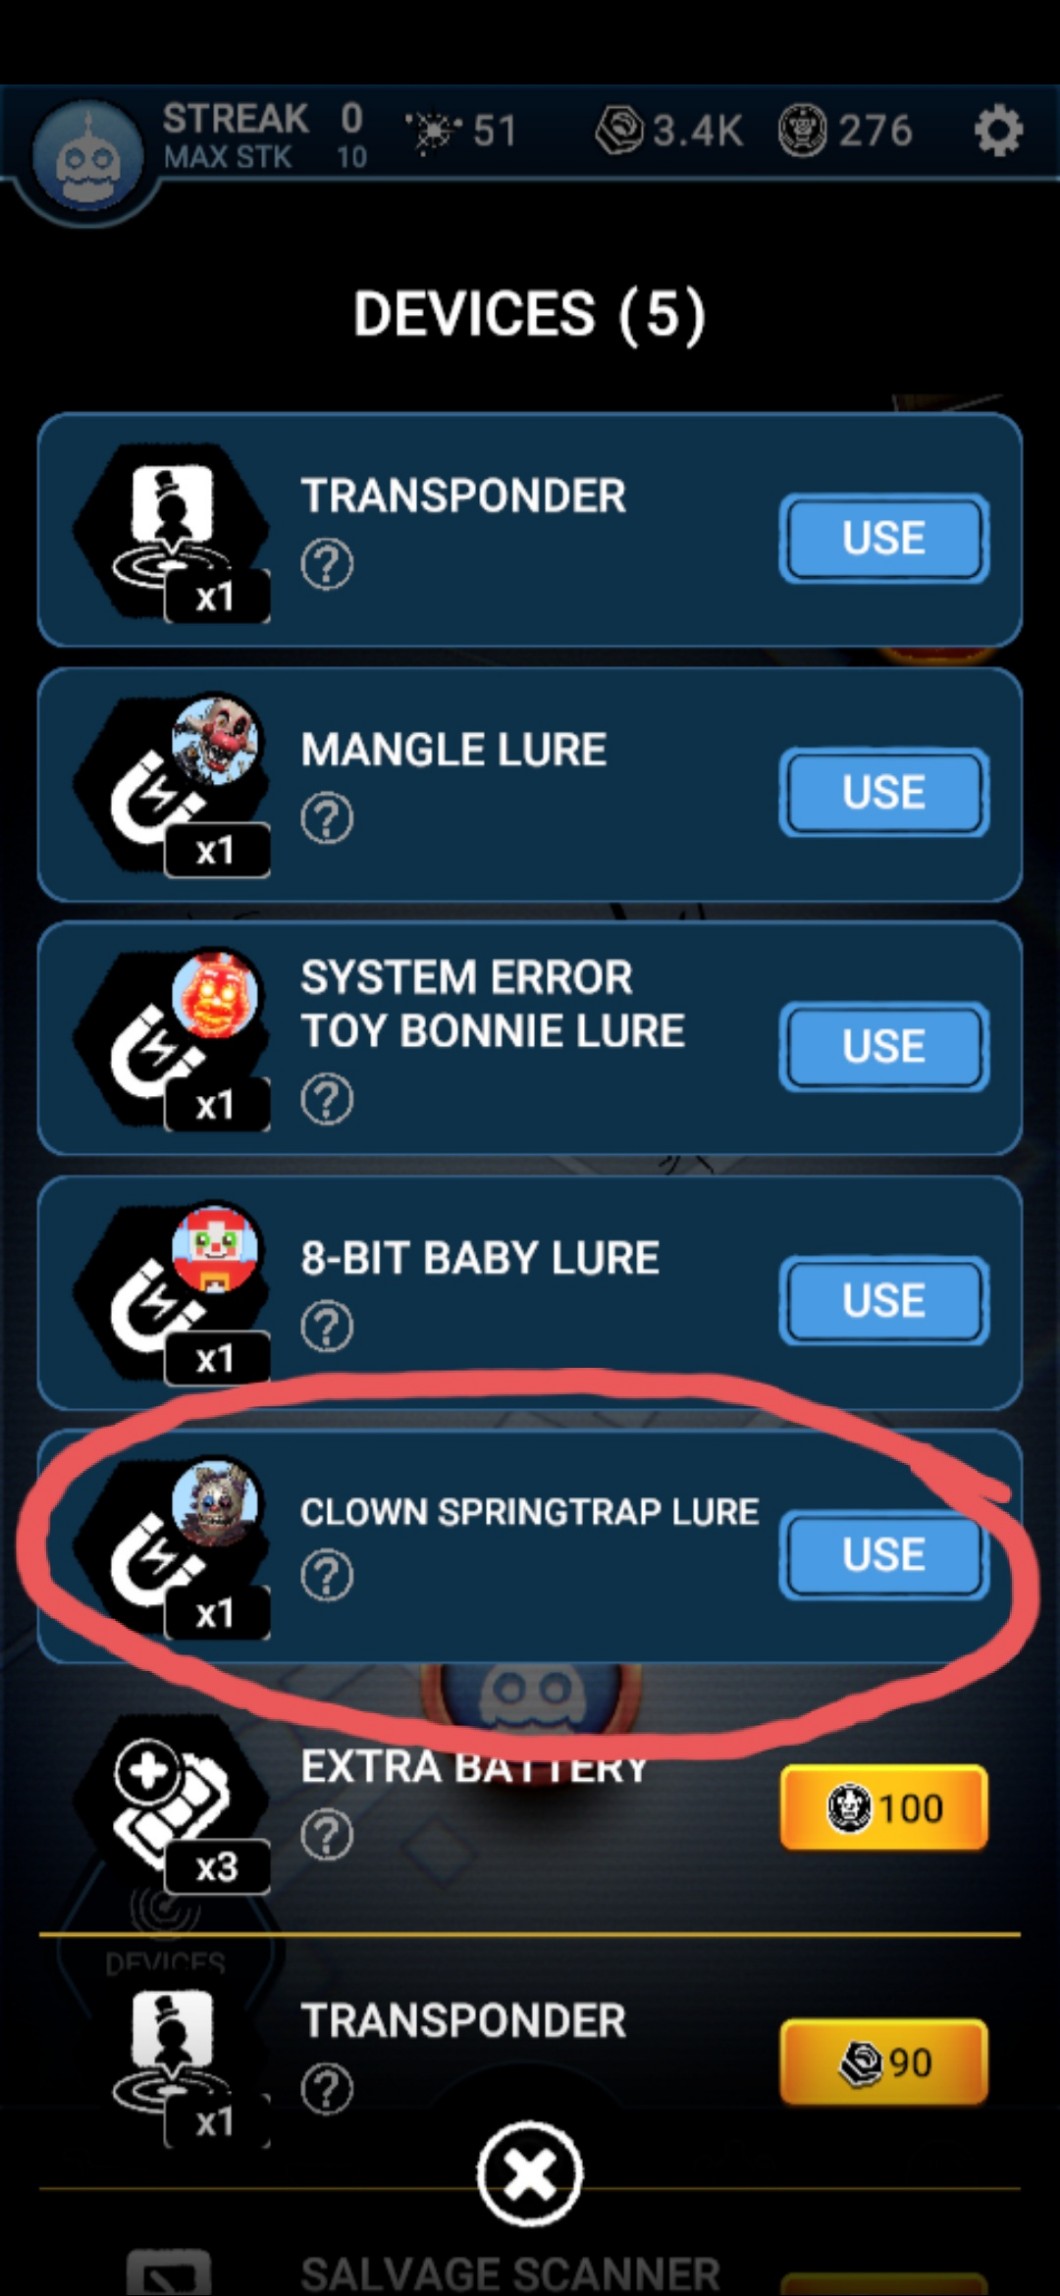Open settings gear icon
The width and height of the screenshot is (1060, 2296).
(998, 131)
